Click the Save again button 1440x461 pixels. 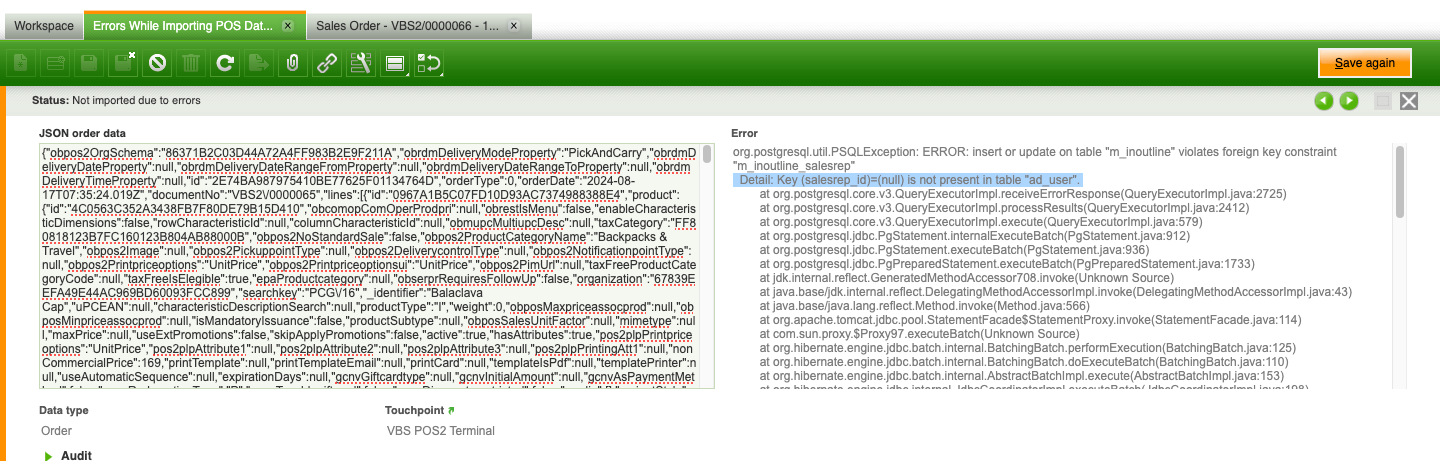pyautogui.click(x=1364, y=63)
